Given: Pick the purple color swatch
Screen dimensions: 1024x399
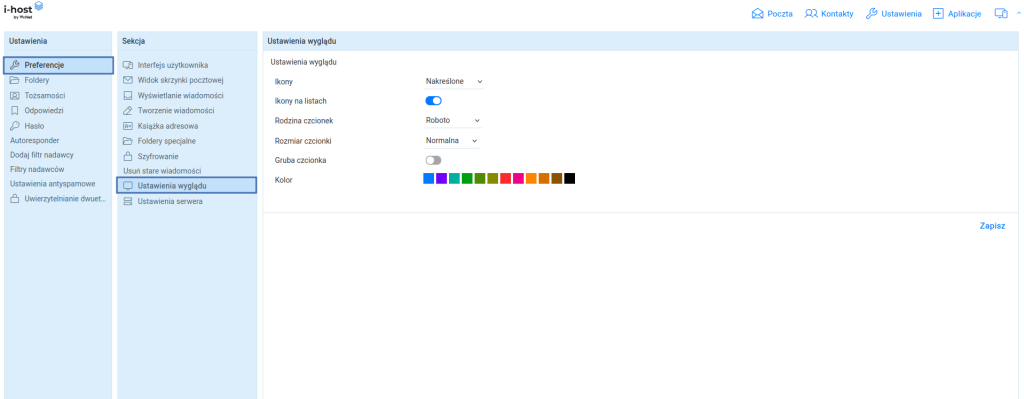Looking at the screenshot, I should (441, 178).
